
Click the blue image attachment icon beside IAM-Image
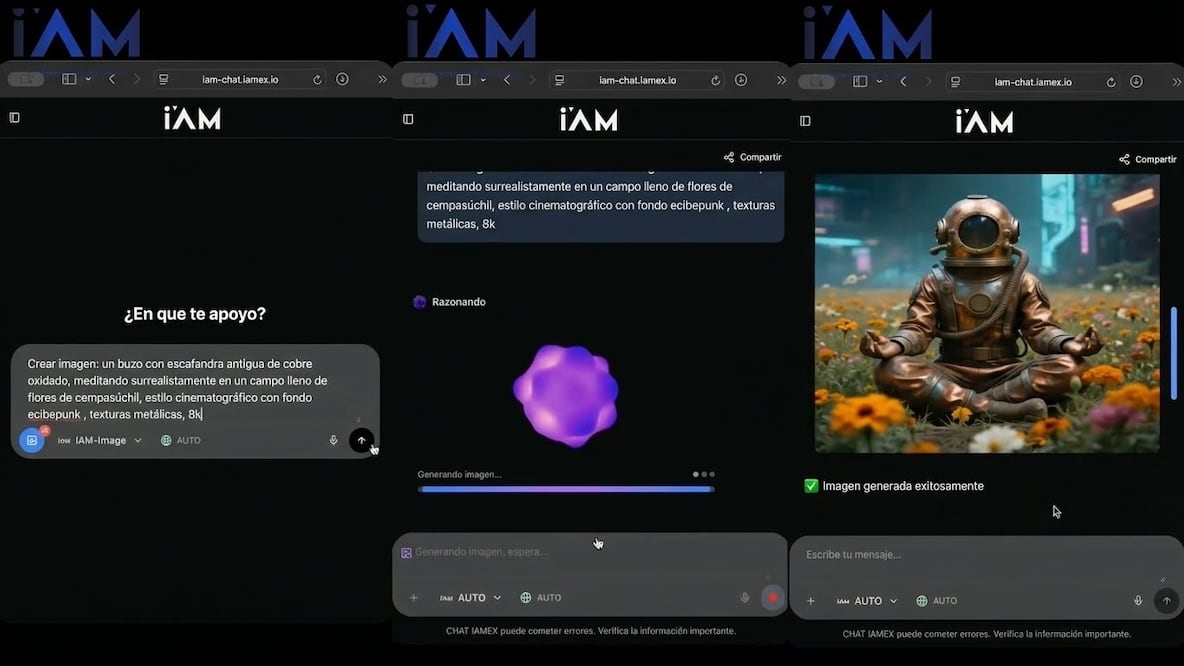[32, 440]
